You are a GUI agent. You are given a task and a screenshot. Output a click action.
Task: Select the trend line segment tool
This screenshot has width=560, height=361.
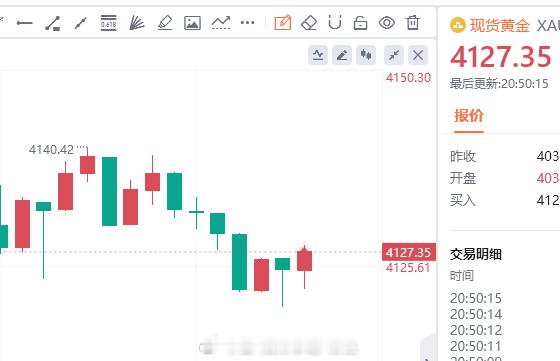52,23
